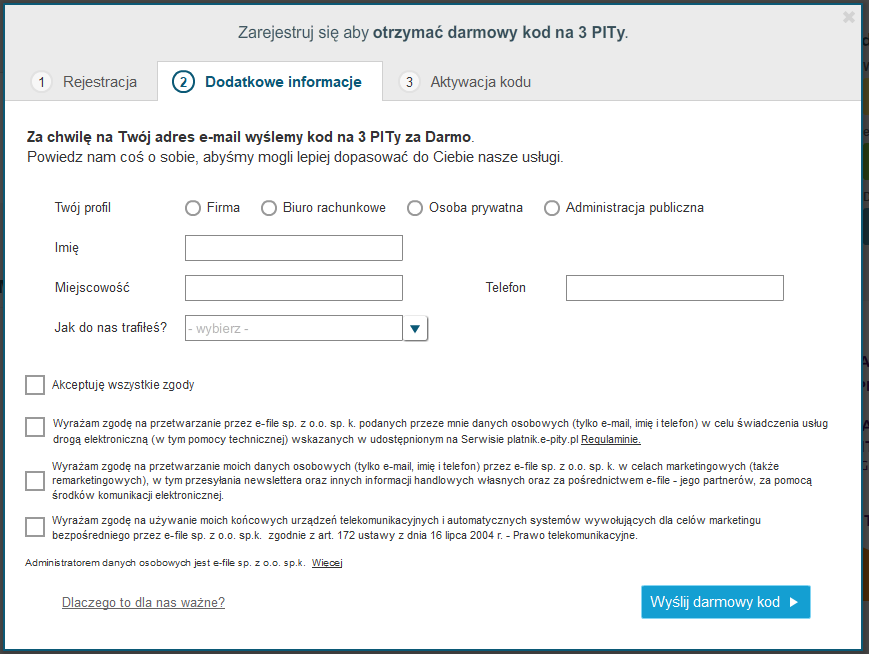
Task: Click the step 1 circle icon
Action: click(x=41, y=82)
